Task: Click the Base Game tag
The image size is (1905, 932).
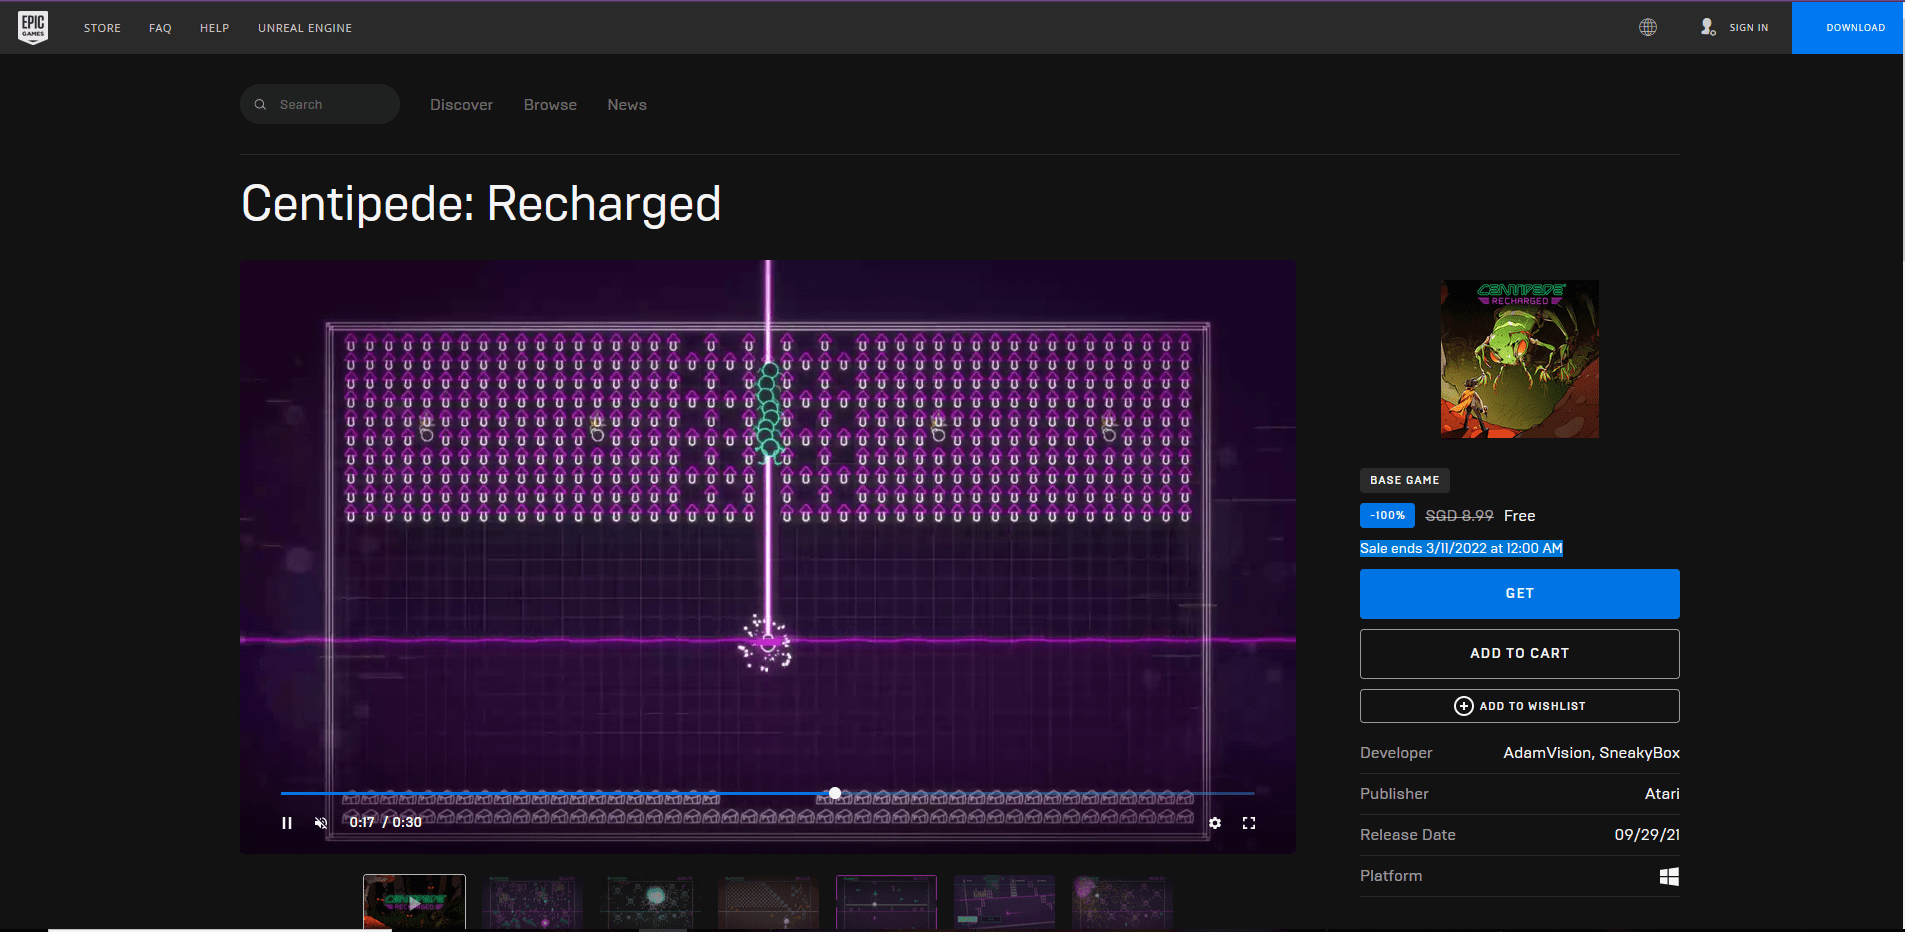Action: click(x=1404, y=480)
